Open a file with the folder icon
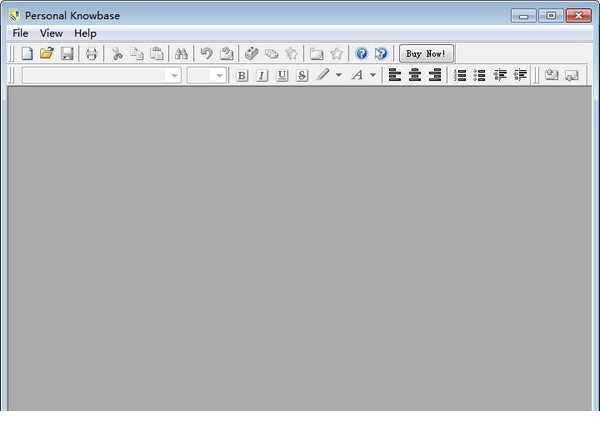Screen dimensions: 600x427 click(46, 54)
